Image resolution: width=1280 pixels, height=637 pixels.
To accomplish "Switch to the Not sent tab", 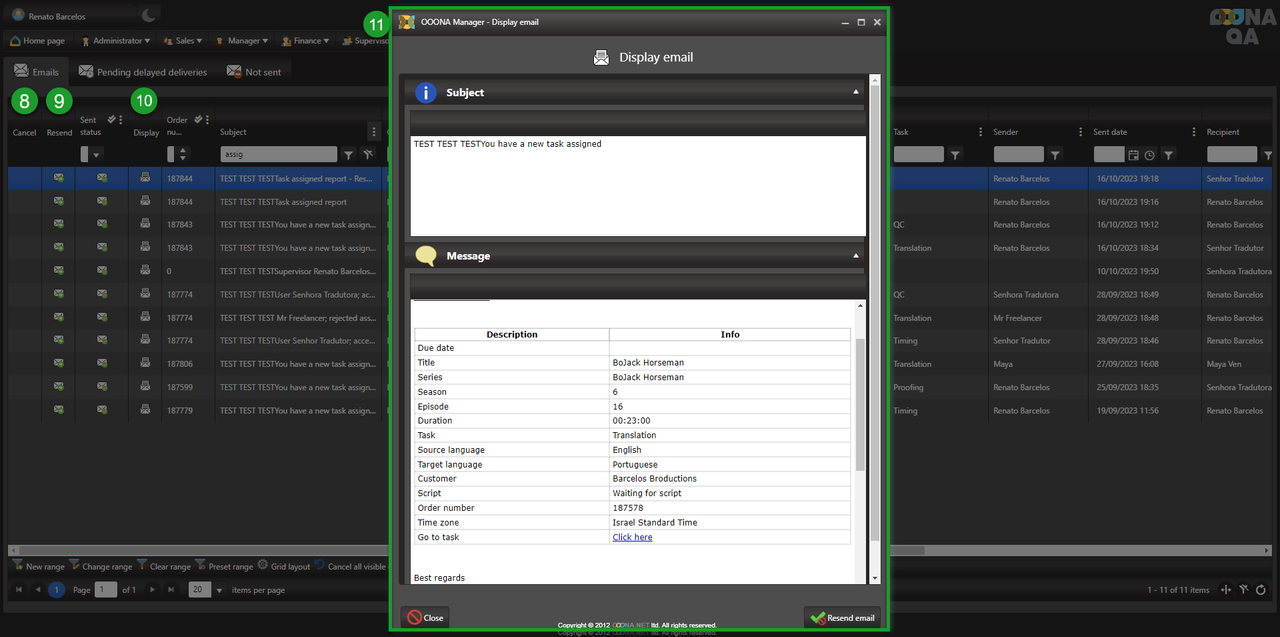I will pyautogui.click(x=254, y=72).
